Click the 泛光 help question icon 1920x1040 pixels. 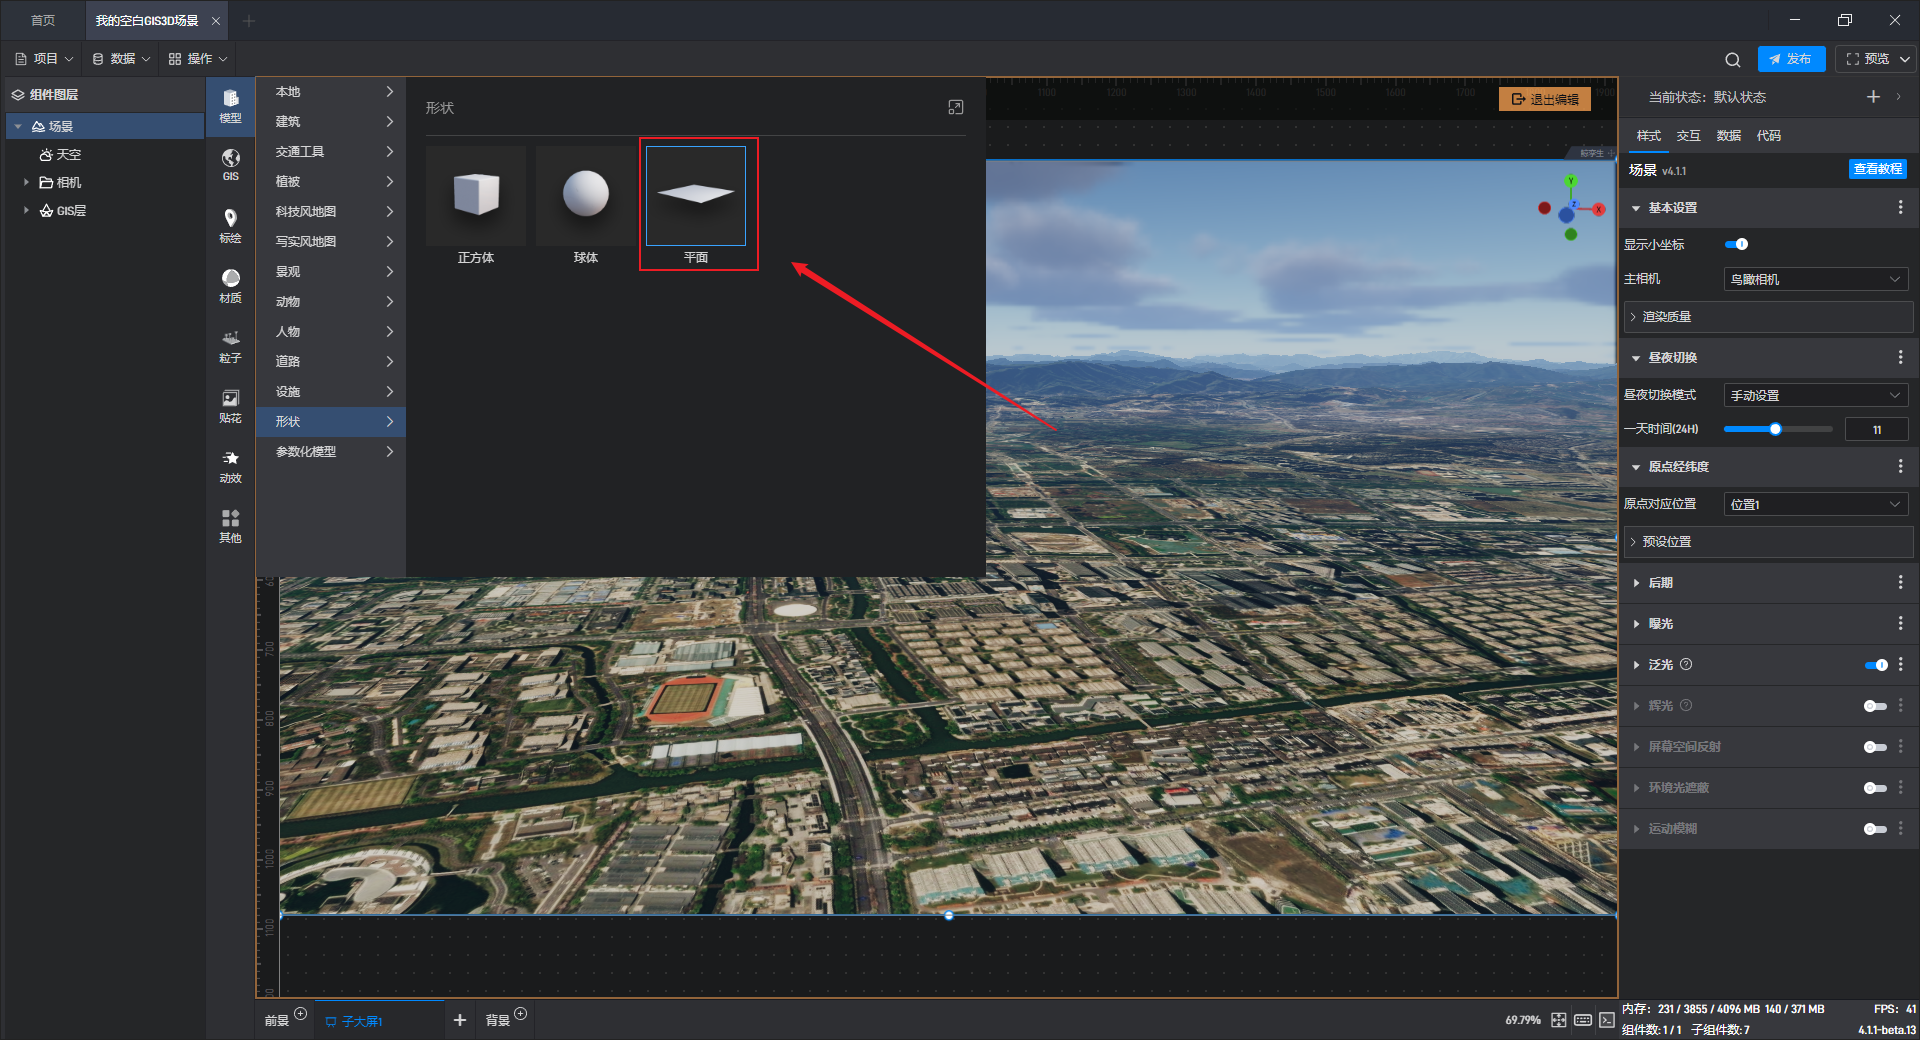[1686, 664]
